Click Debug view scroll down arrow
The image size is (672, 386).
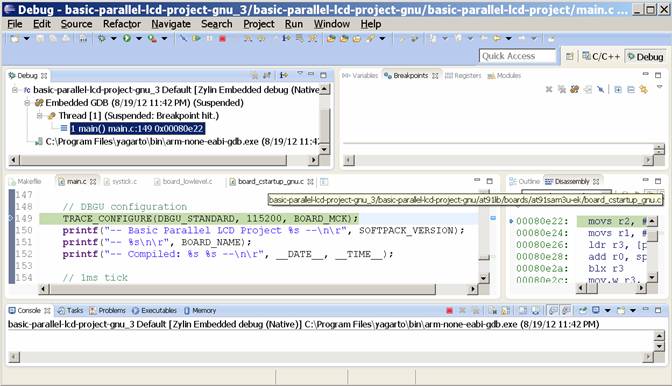324,150
